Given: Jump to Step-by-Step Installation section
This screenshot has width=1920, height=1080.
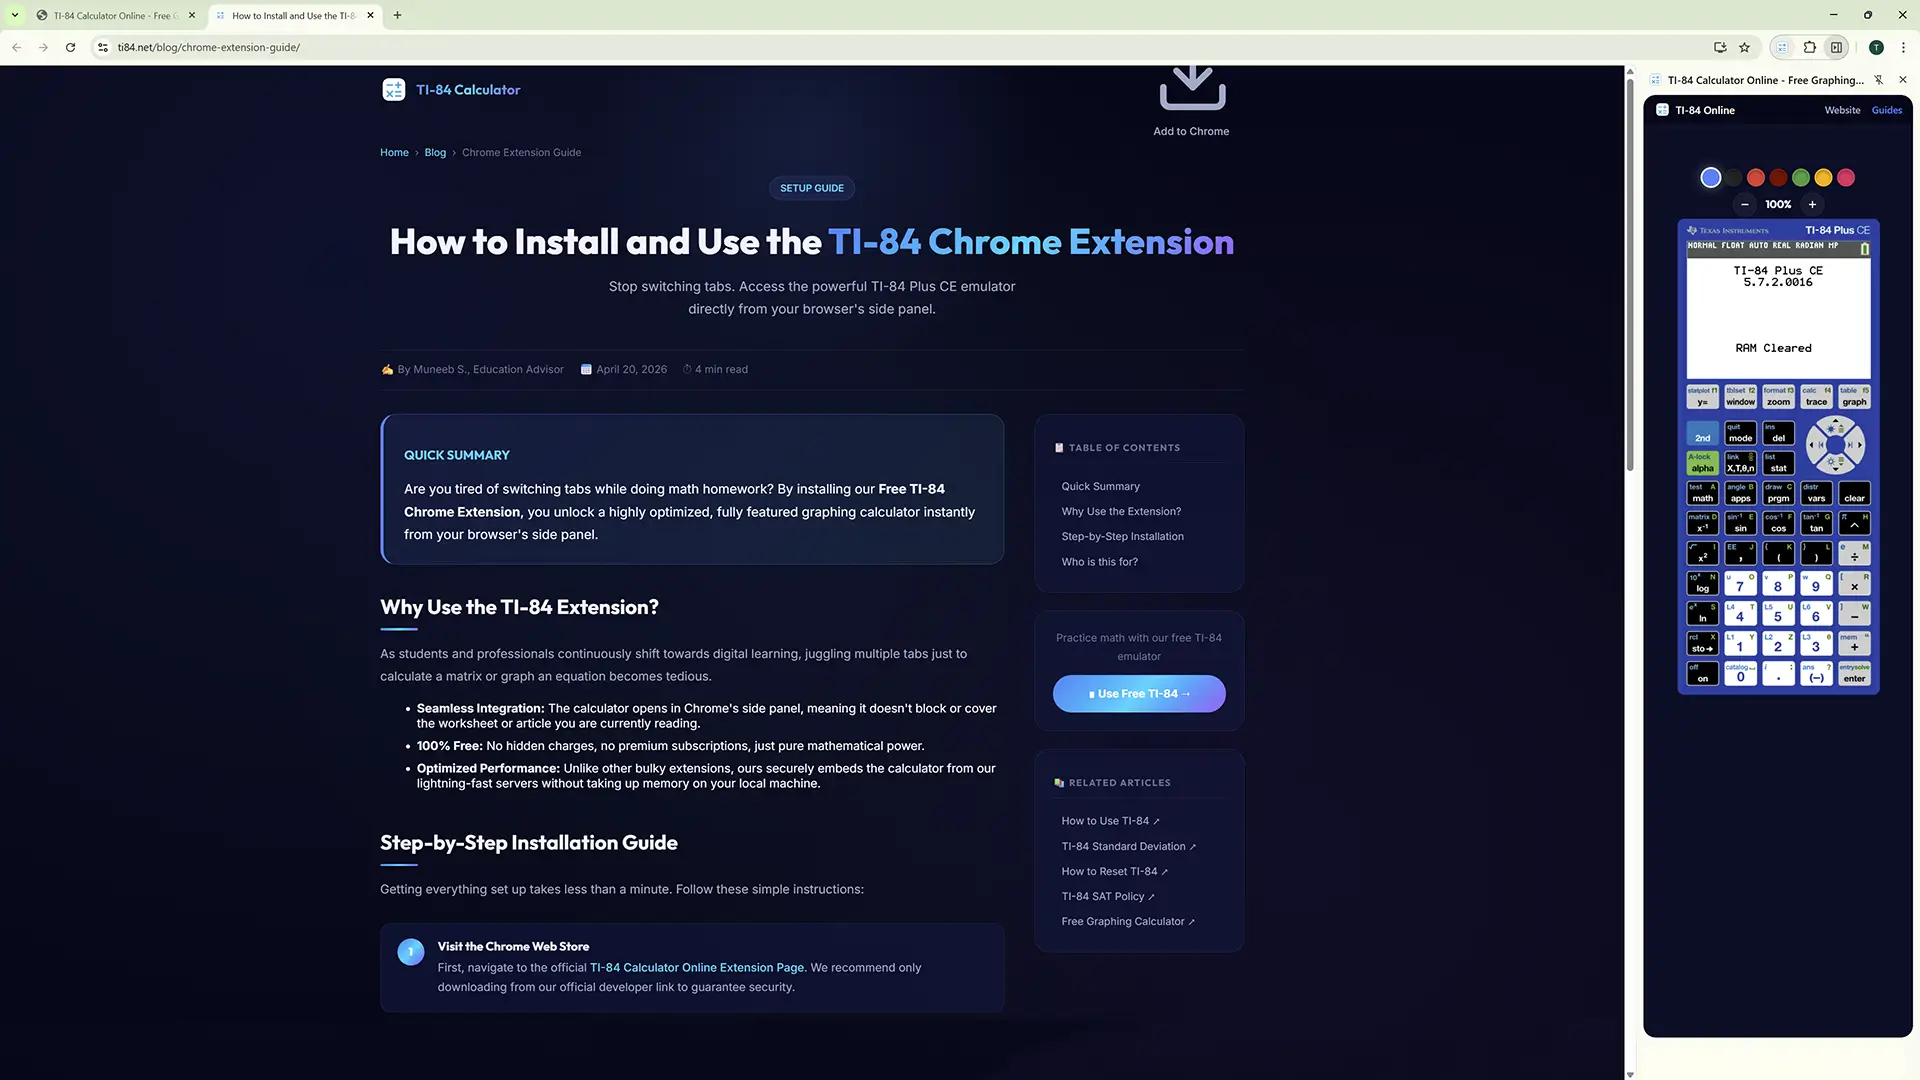Looking at the screenshot, I should point(1122,537).
